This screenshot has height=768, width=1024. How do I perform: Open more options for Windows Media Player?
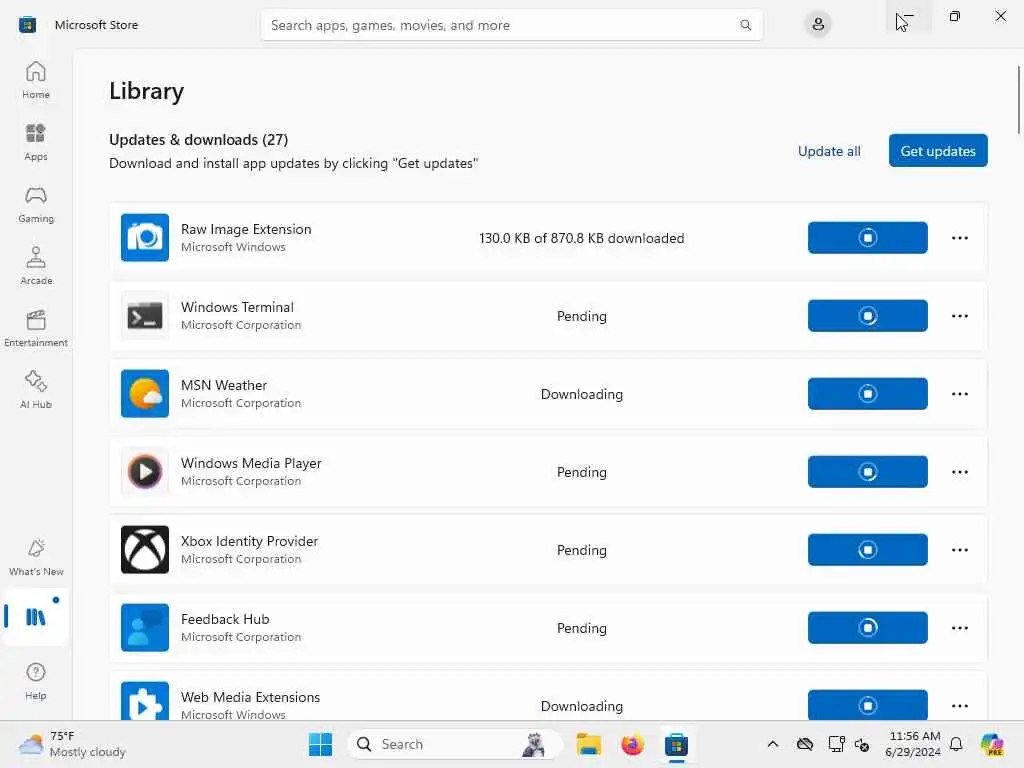coord(959,472)
